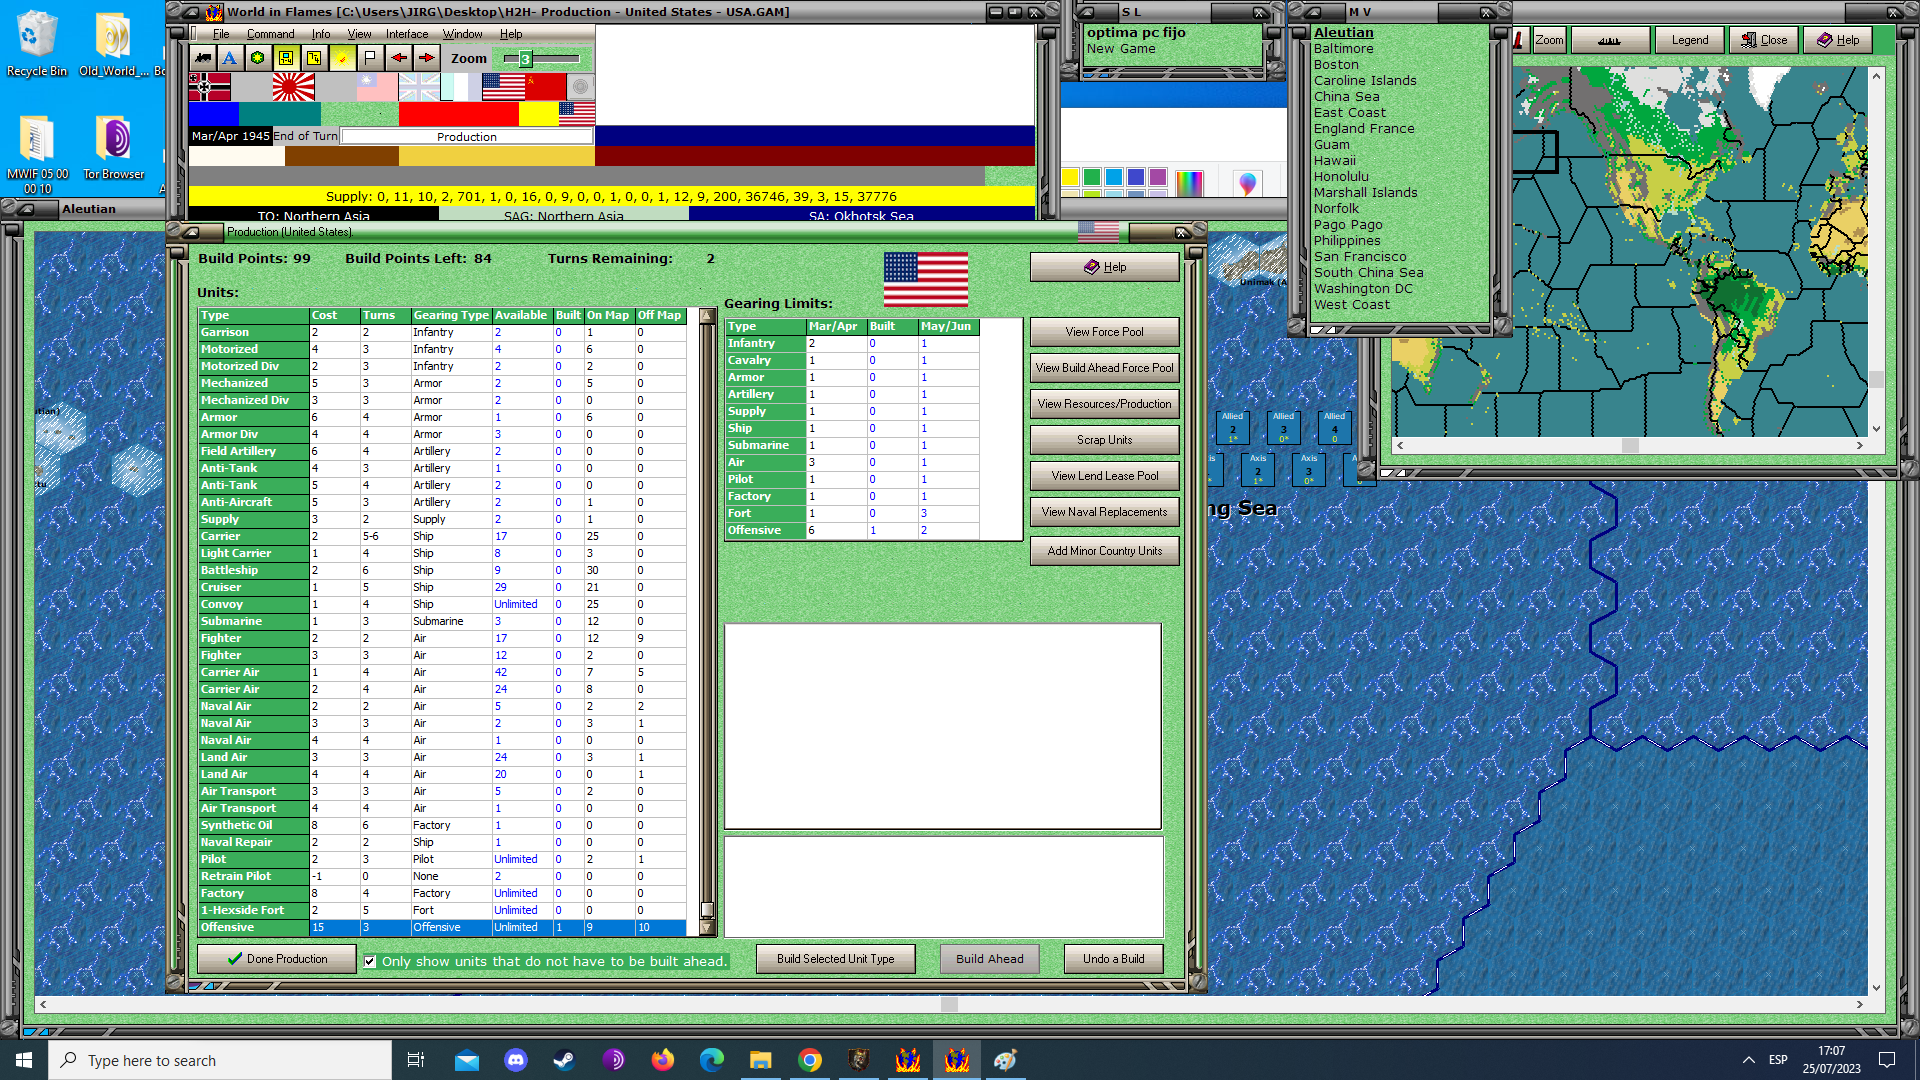Open the Command menu
1920x1080 pixels.
coord(270,34)
